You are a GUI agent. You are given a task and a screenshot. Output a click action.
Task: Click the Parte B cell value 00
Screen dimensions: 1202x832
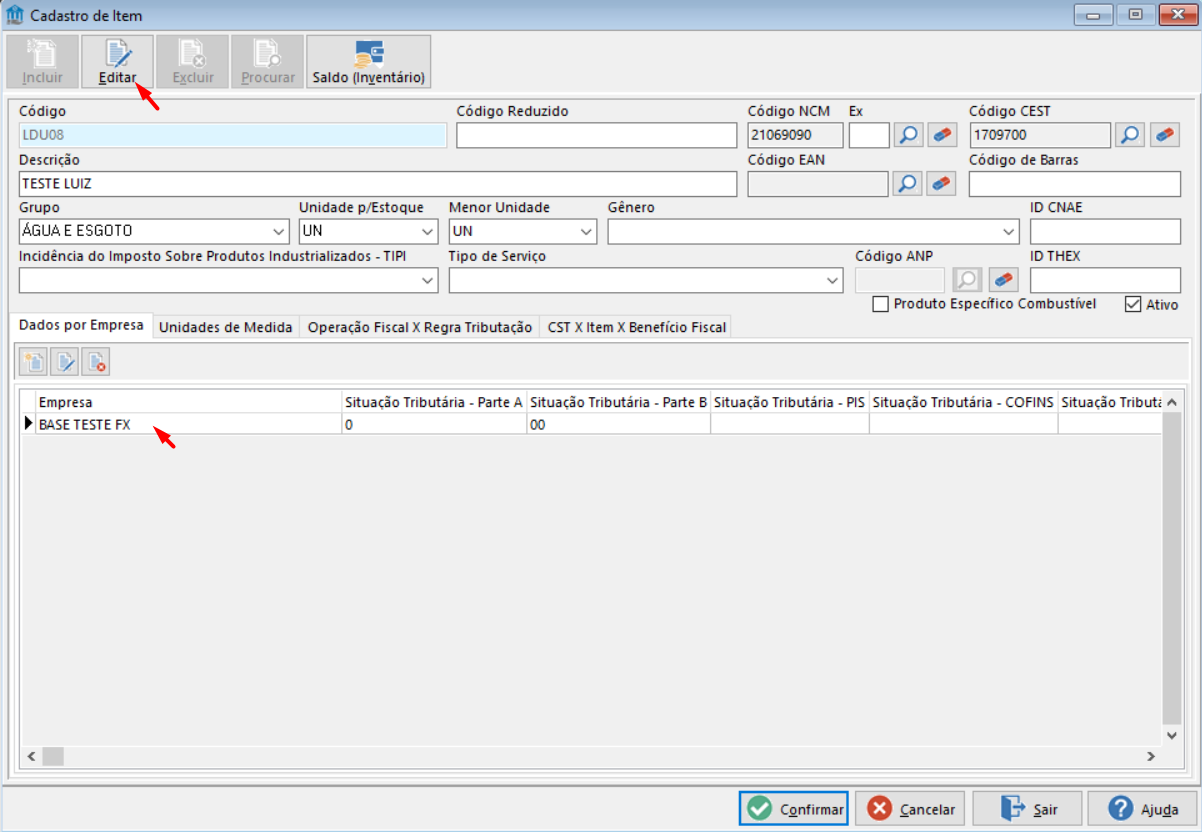(619, 424)
